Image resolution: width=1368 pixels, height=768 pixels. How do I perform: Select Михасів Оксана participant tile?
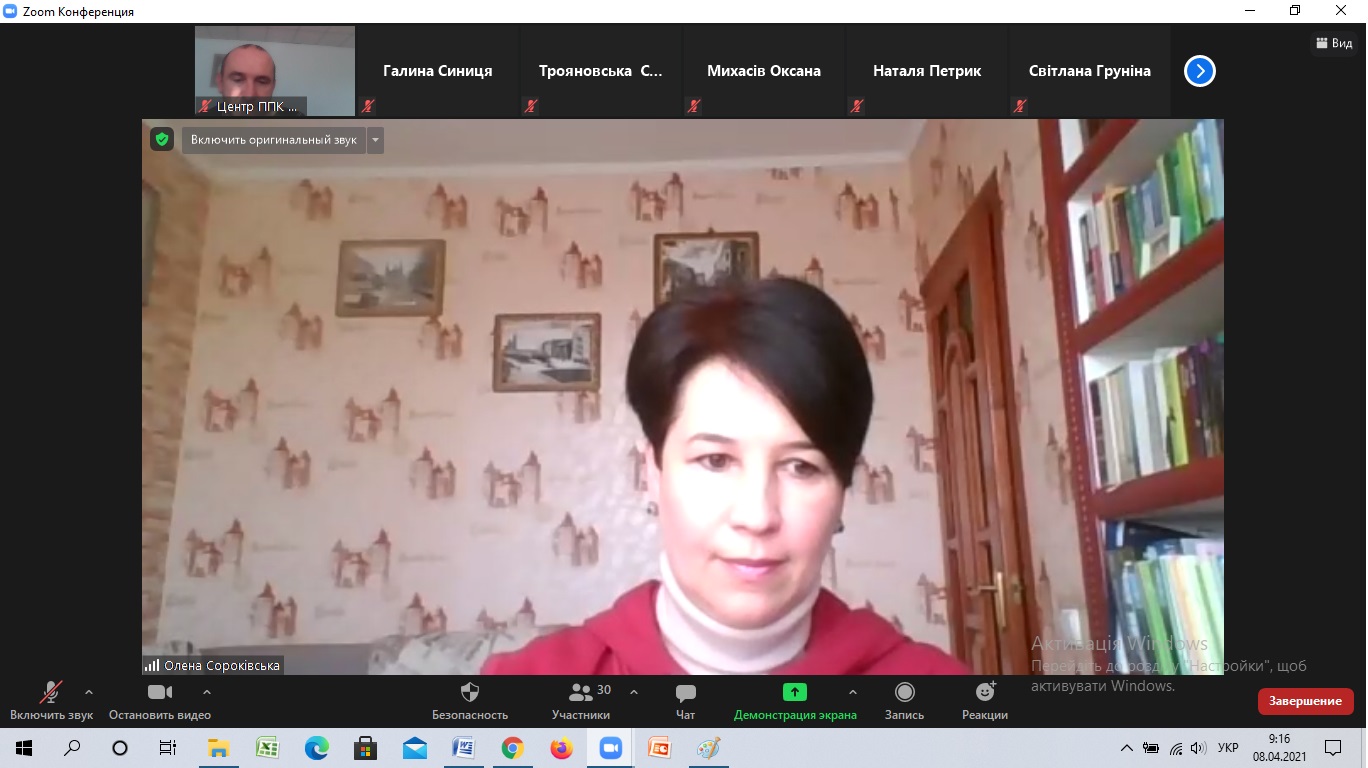pyautogui.click(x=764, y=71)
